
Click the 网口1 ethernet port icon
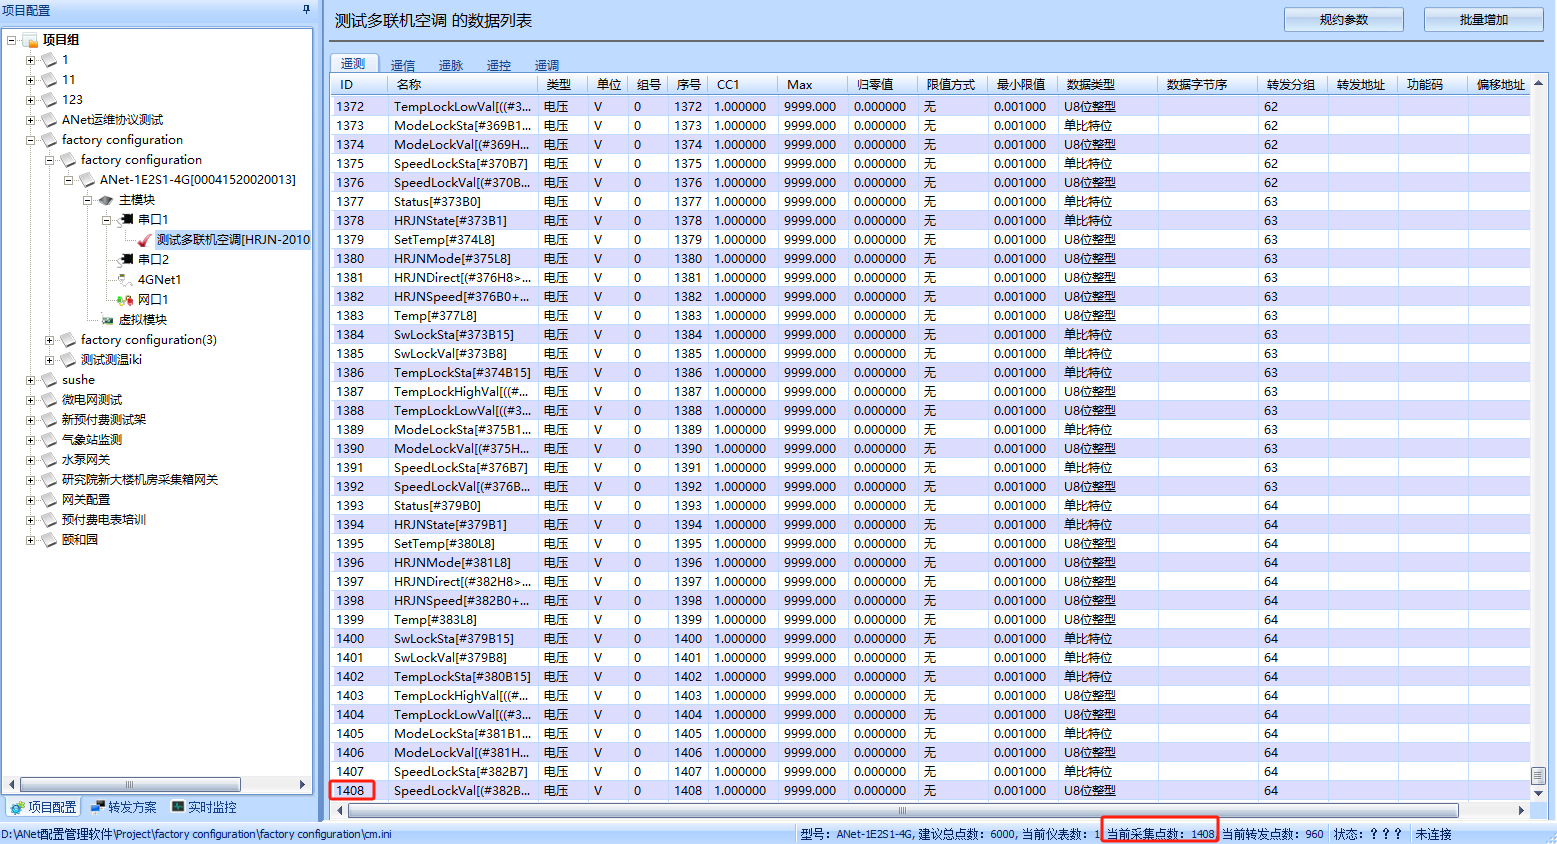coord(126,300)
